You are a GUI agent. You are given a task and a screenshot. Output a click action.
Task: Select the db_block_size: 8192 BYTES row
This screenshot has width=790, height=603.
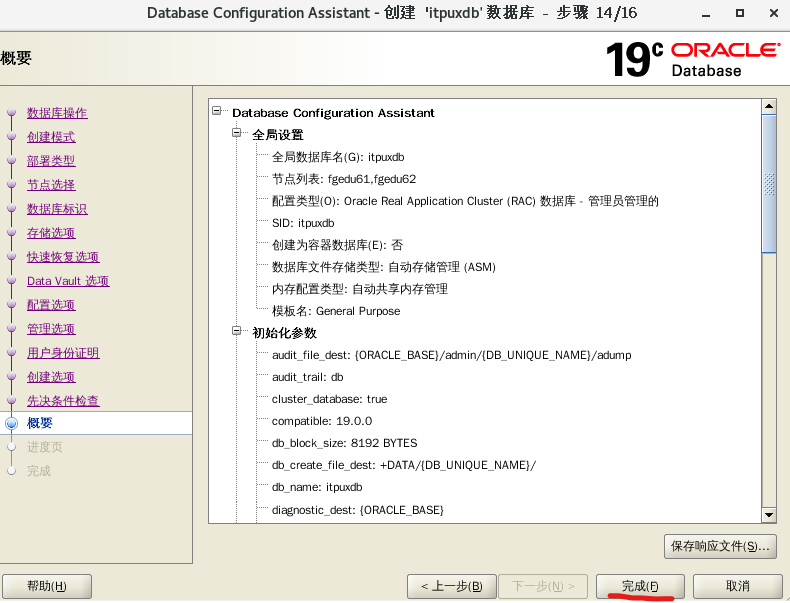coord(345,443)
